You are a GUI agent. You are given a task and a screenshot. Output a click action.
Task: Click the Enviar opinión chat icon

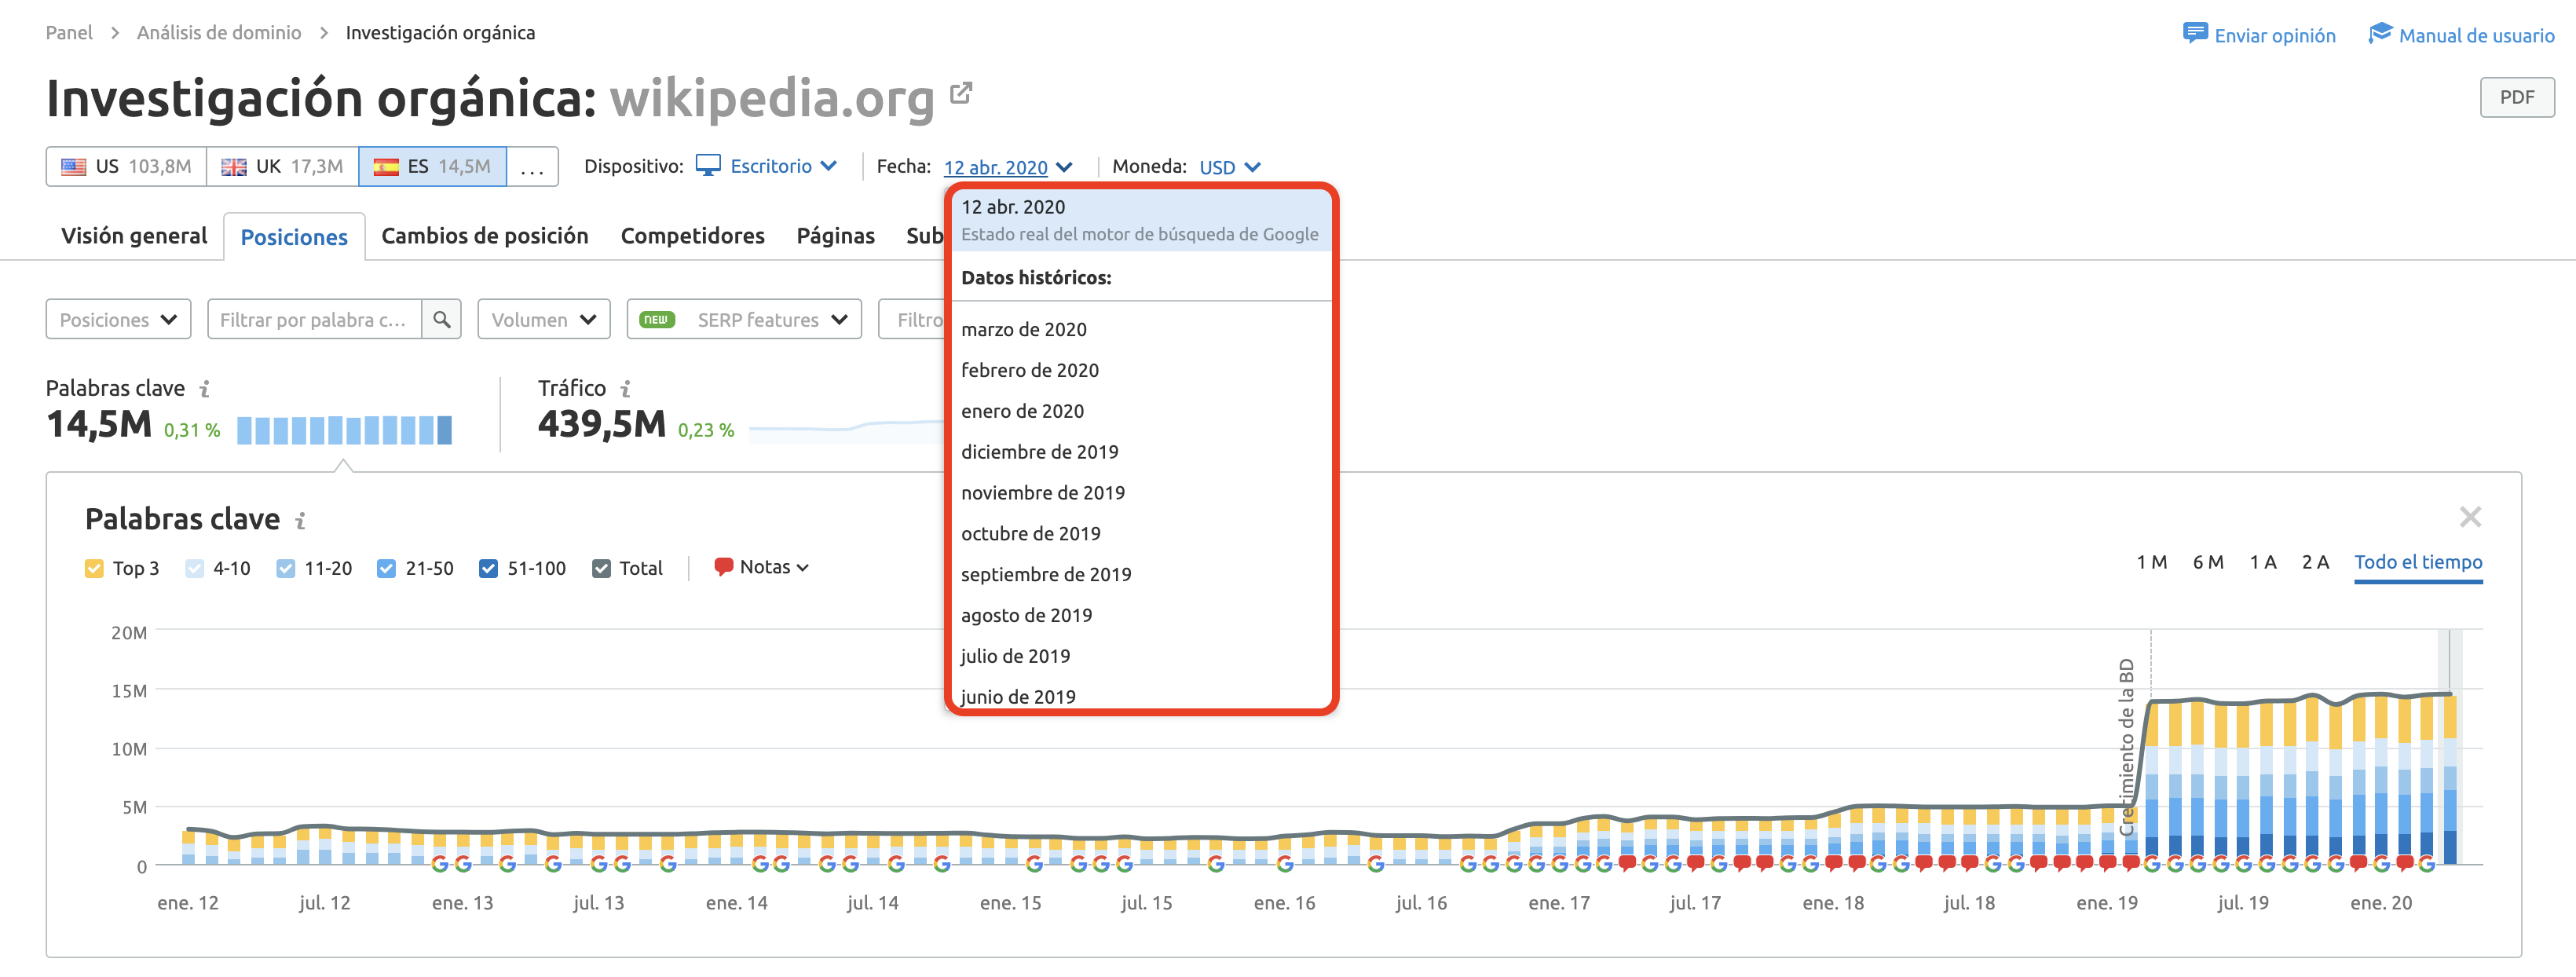click(x=2195, y=33)
